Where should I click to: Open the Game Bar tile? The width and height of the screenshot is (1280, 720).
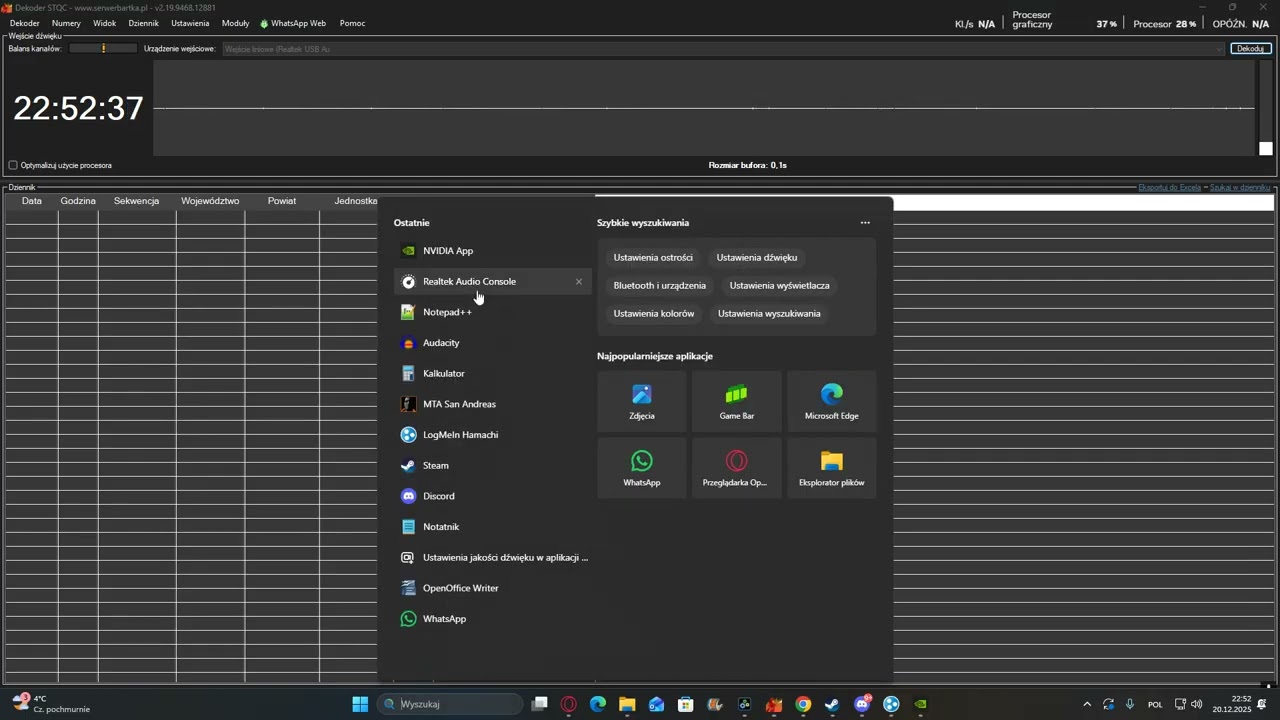click(737, 402)
